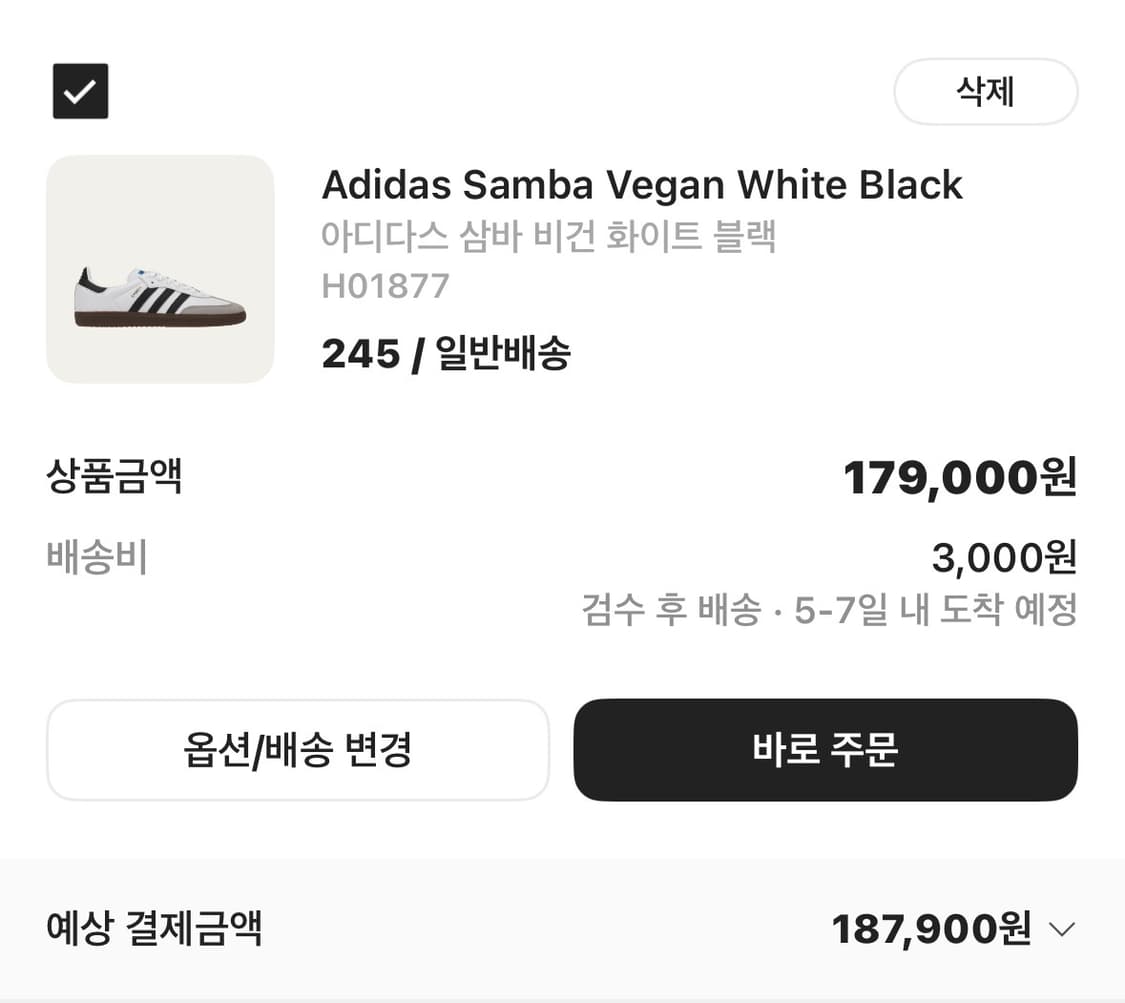This screenshot has height=1003, width=1125.
Task: Click the style code H01877
Action: click(x=385, y=285)
